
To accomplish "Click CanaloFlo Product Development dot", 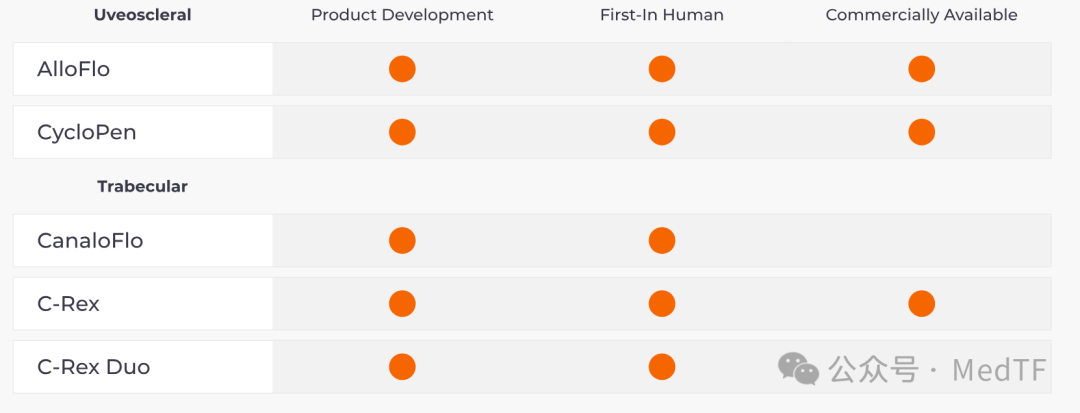I will pos(402,241).
